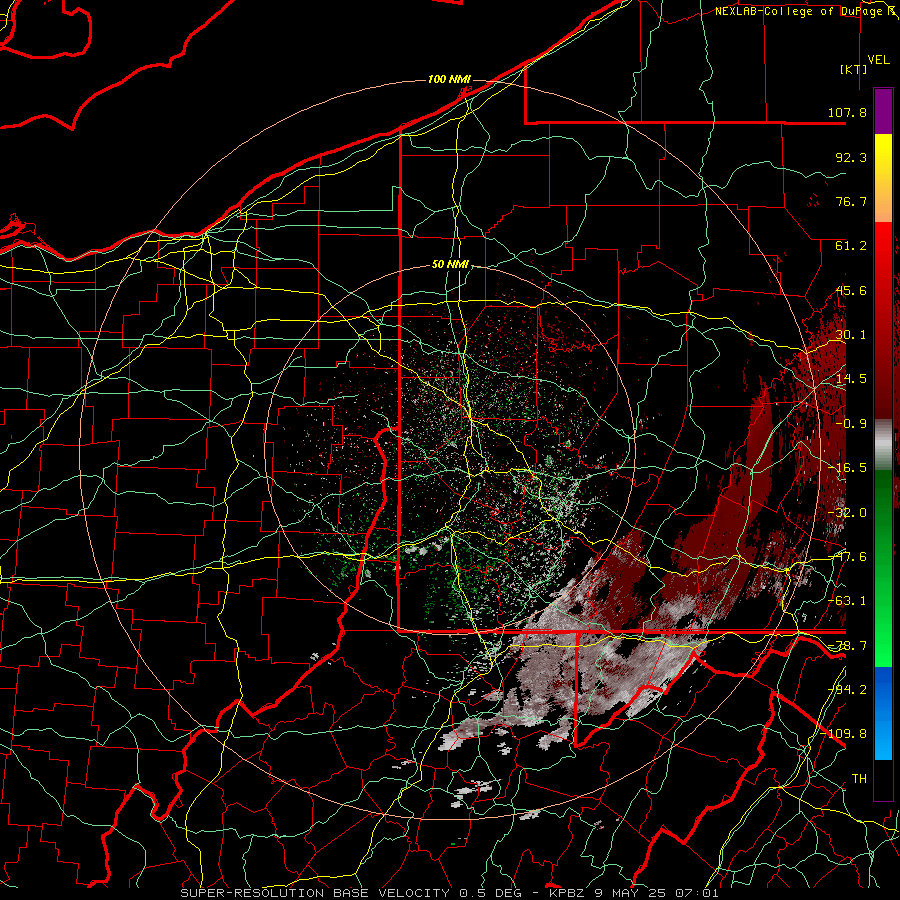Click the VEL legend title
This screenshot has width=900, height=900.
[x=879, y=60]
